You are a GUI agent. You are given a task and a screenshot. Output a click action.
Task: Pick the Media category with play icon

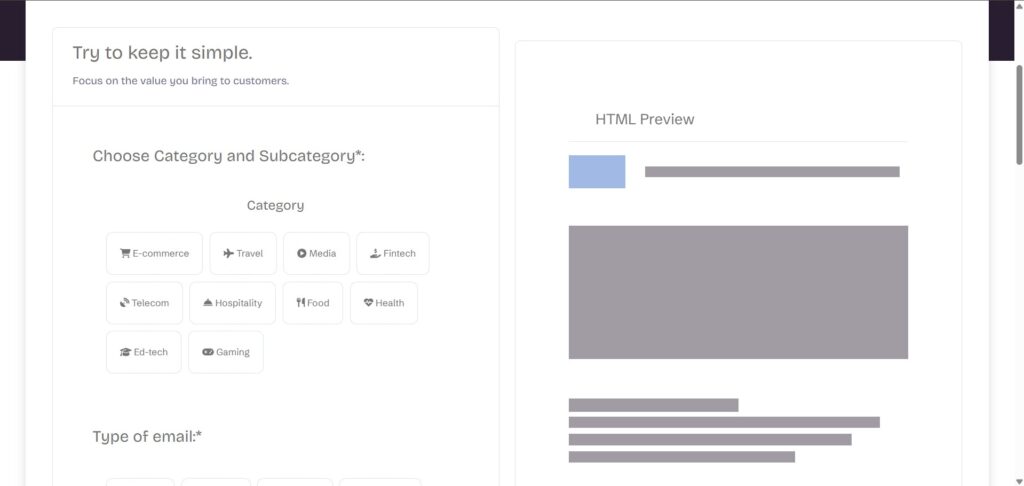317,253
